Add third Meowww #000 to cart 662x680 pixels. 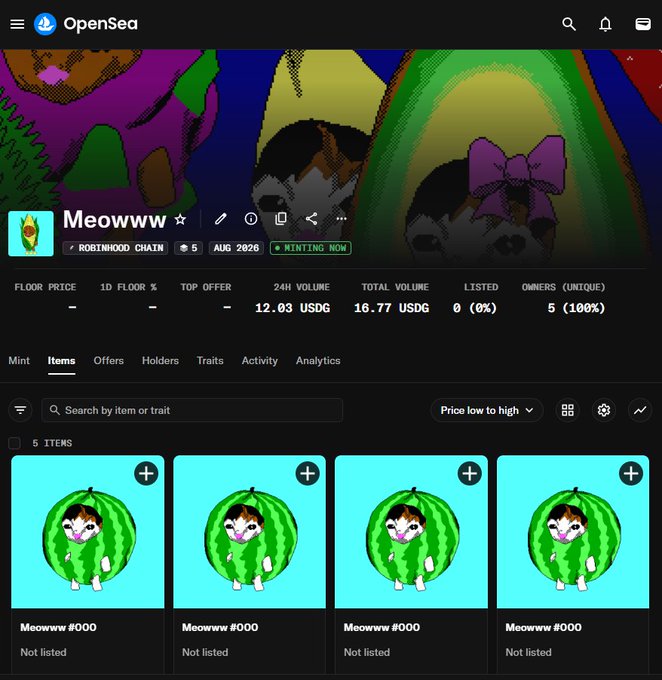pos(469,473)
